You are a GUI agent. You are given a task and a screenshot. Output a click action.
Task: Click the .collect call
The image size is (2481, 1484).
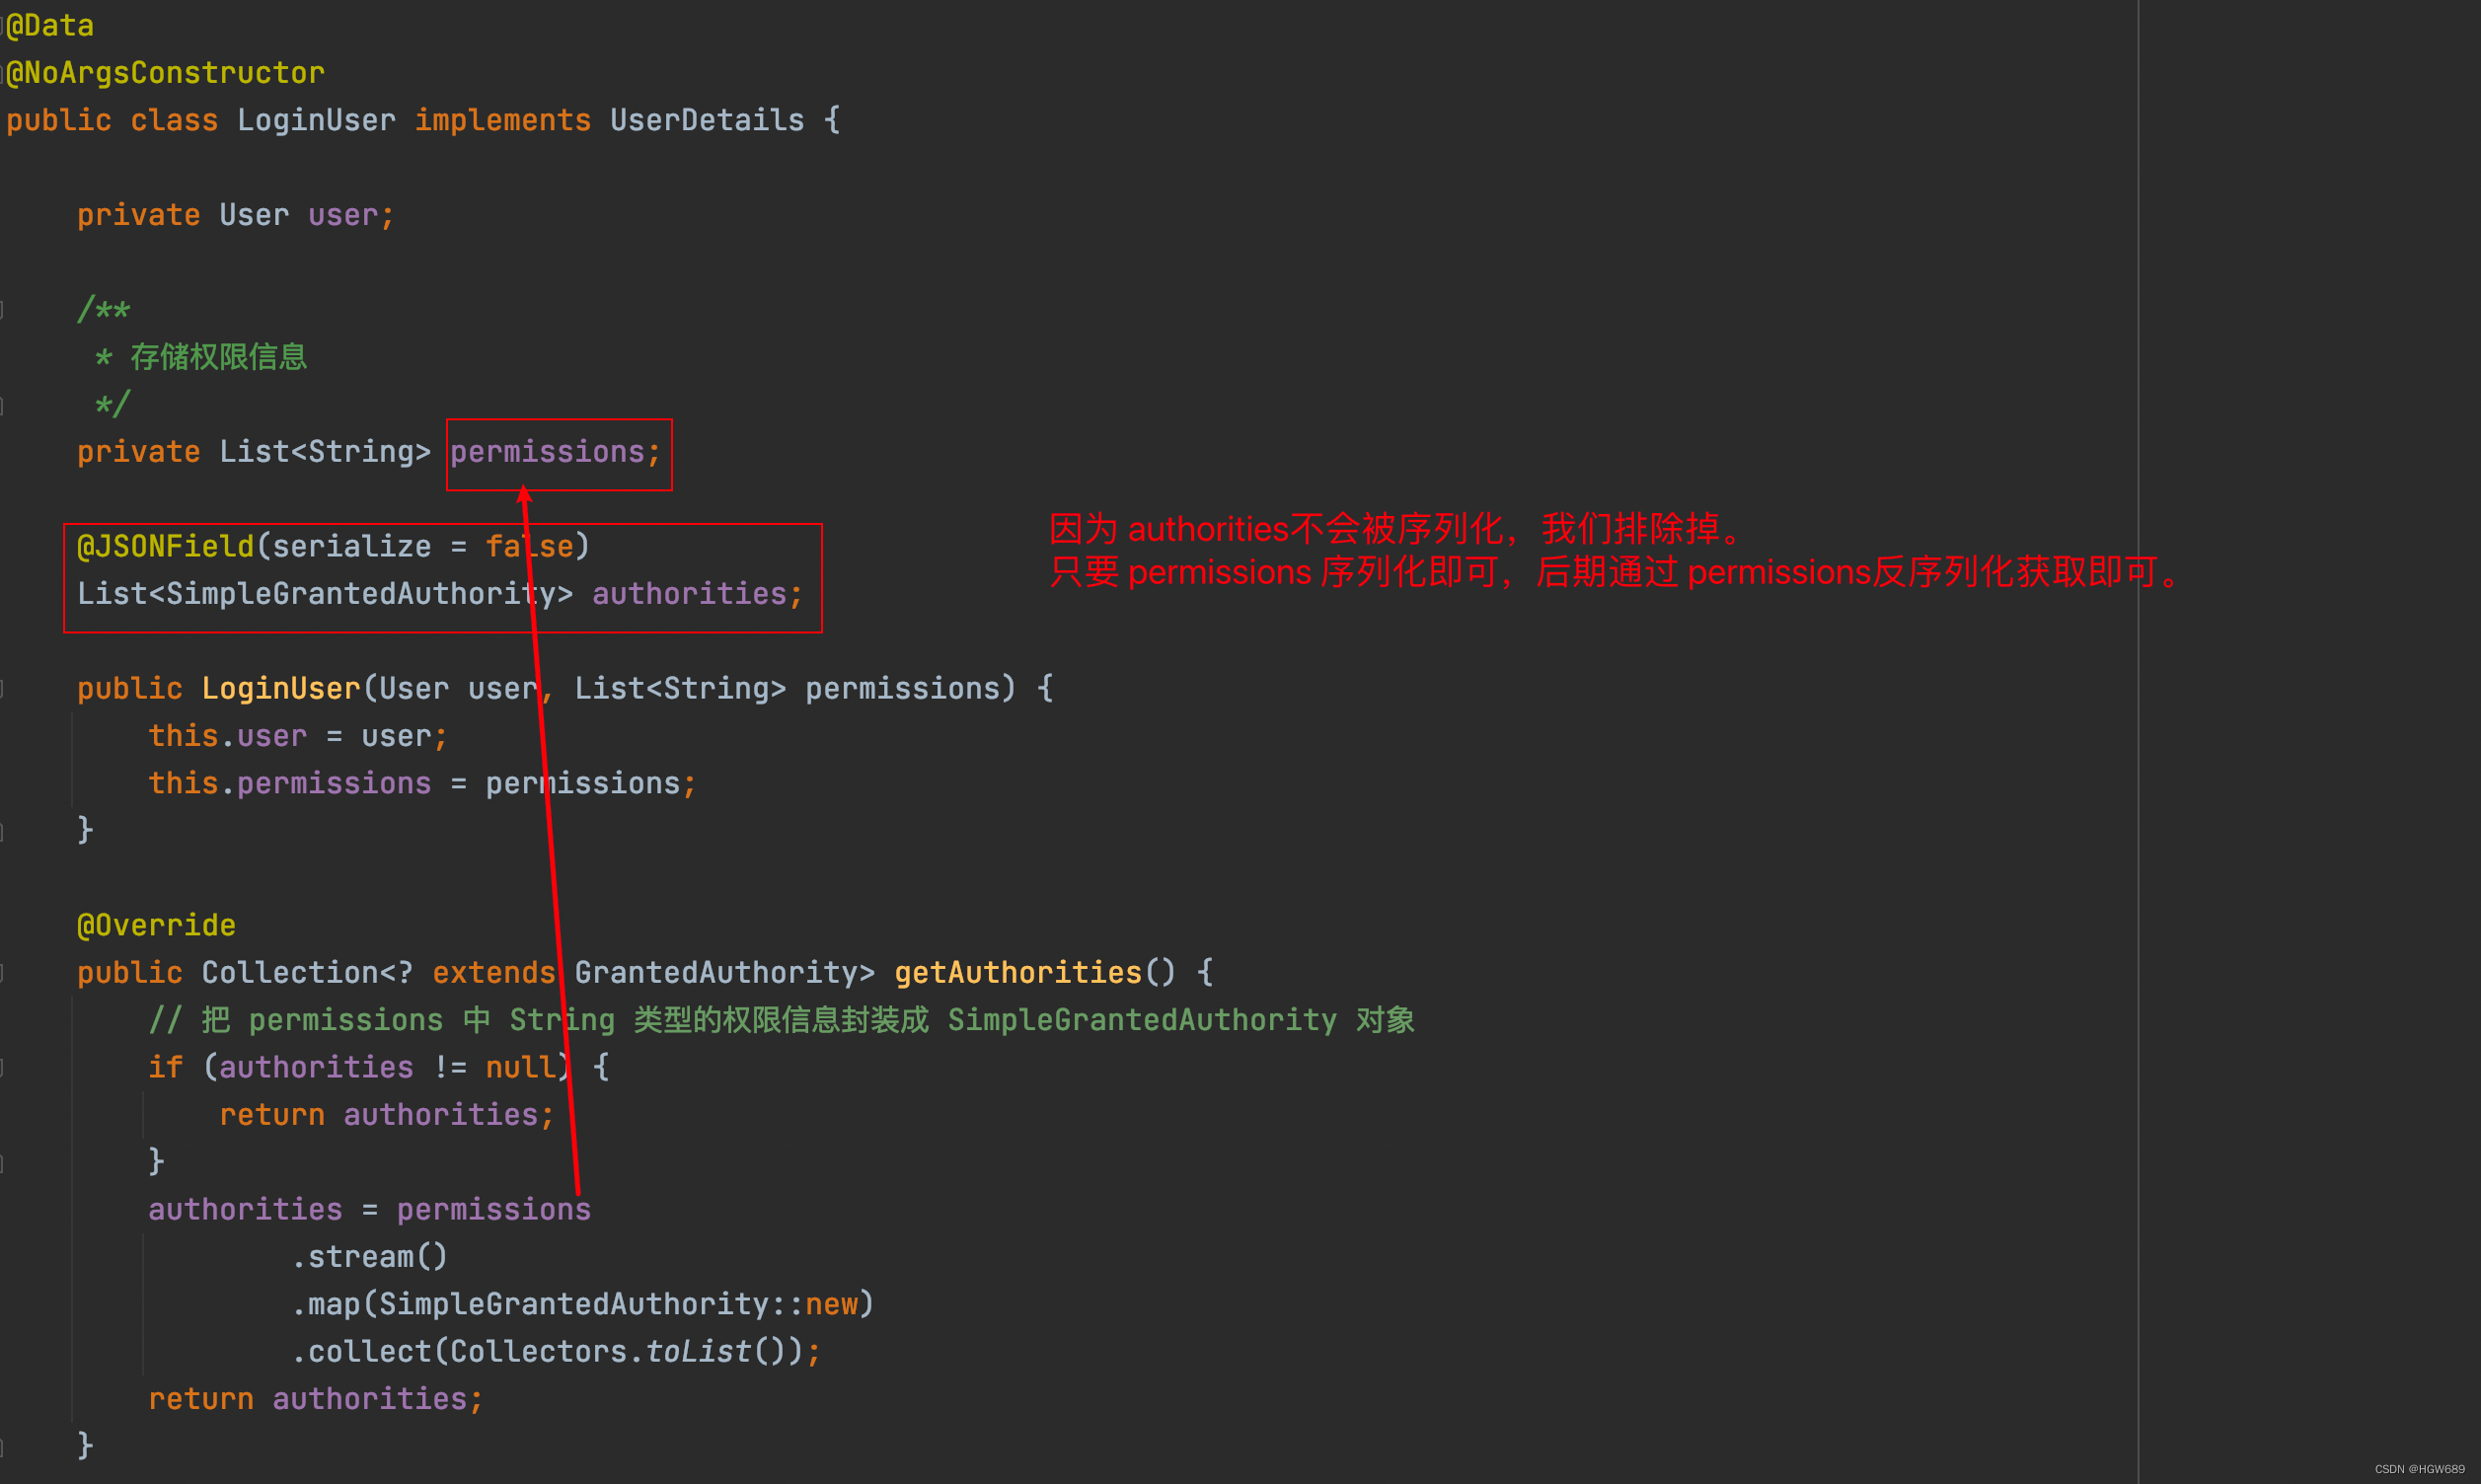coord(361,1351)
